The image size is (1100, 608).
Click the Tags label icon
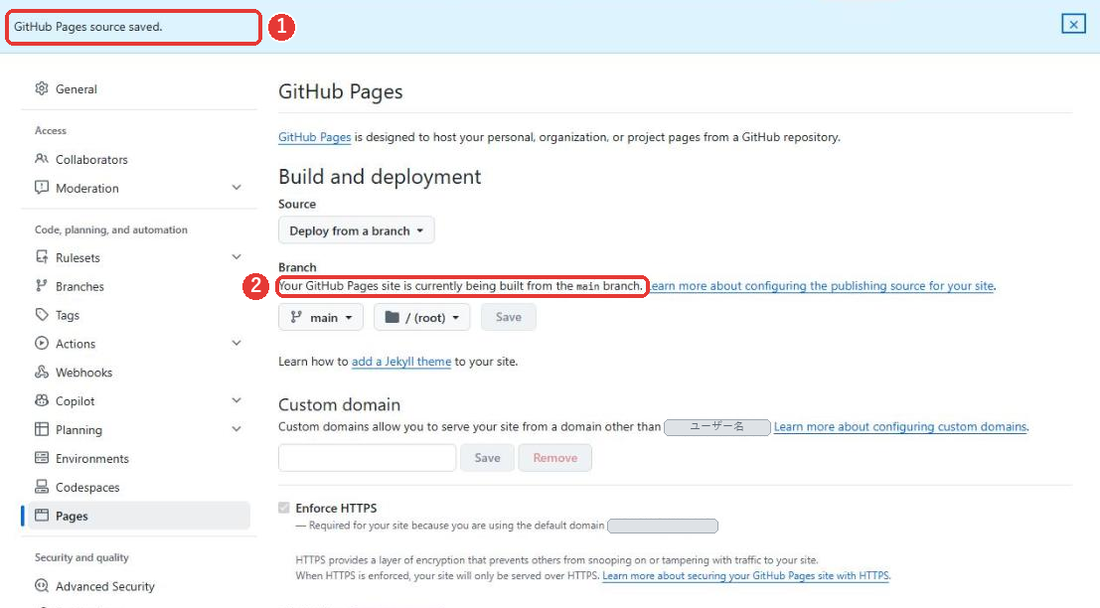(41, 314)
